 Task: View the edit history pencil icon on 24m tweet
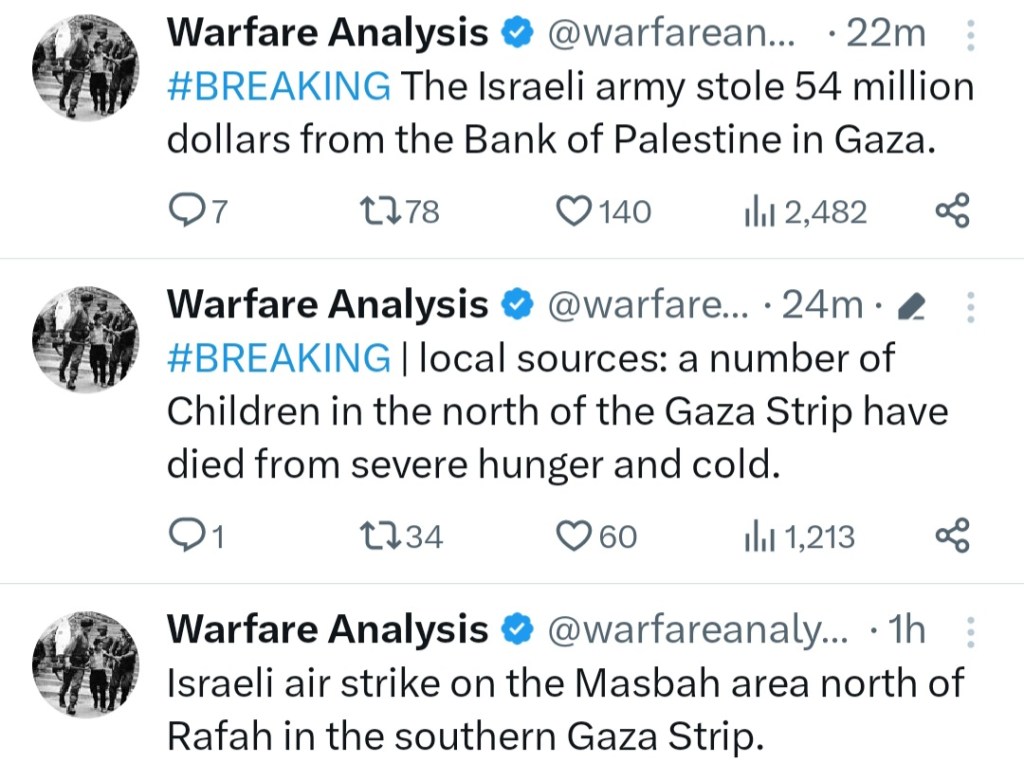click(911, 307)
